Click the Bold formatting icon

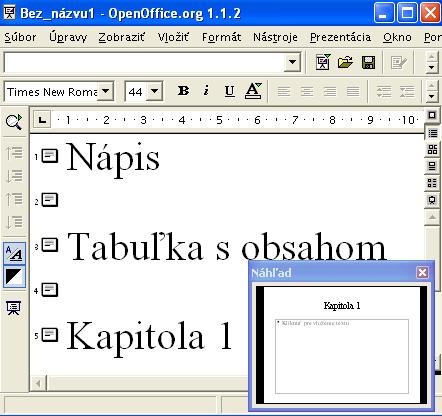pos(183,91)
